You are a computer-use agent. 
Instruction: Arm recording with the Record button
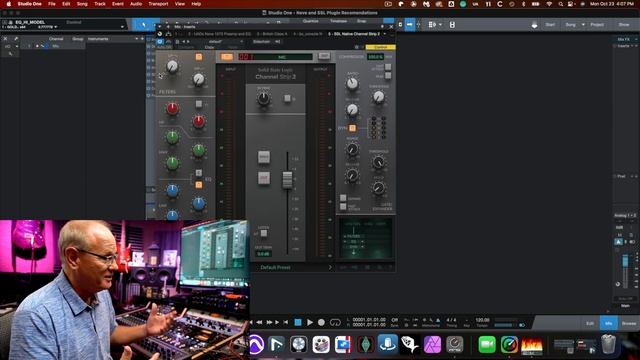tap(322, 322)
